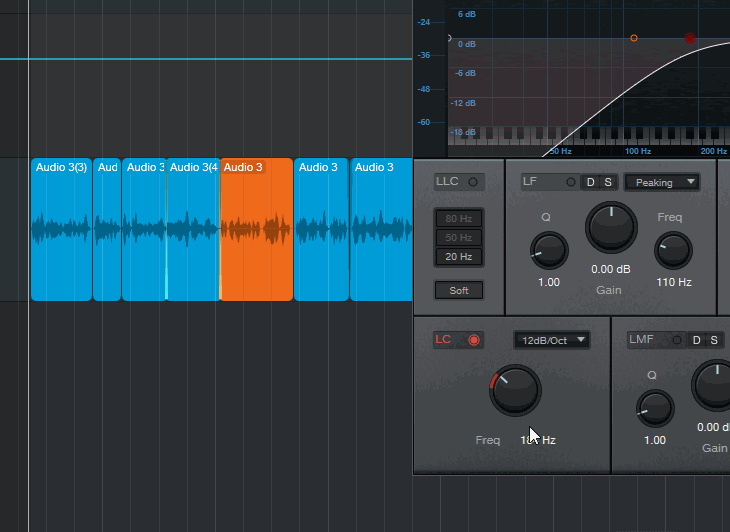Select the 20 Hz LLC option

[458, 257]
